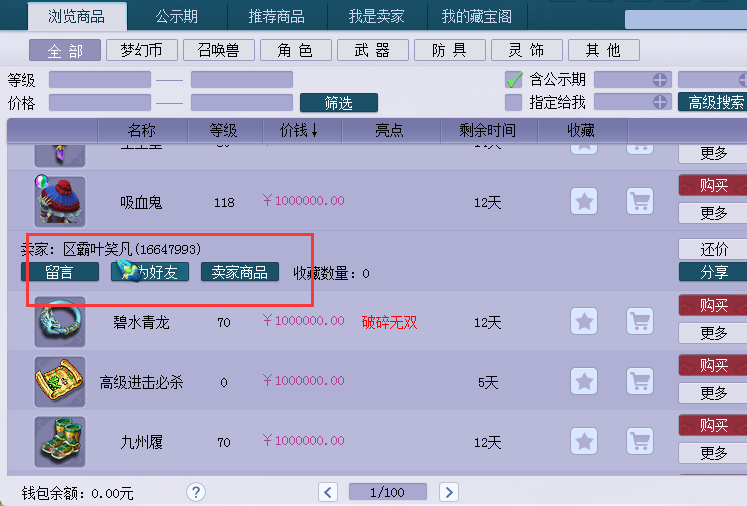Image resolution: width=747 pixels, height=506 pixels.
Task: Buy 碧水青龙 with 购买 button
Action: pyautogui.click(x=713, y=305)
